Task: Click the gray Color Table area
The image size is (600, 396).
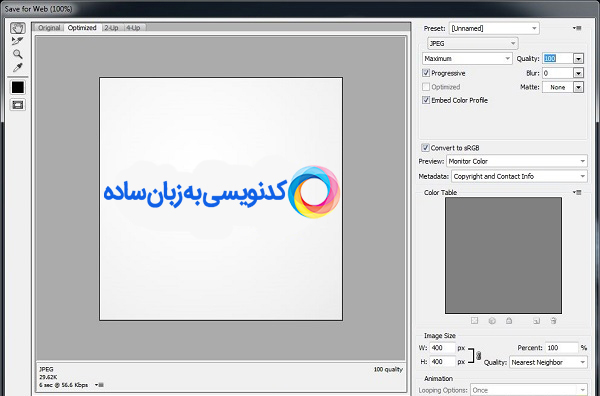Action: [503, 255]
